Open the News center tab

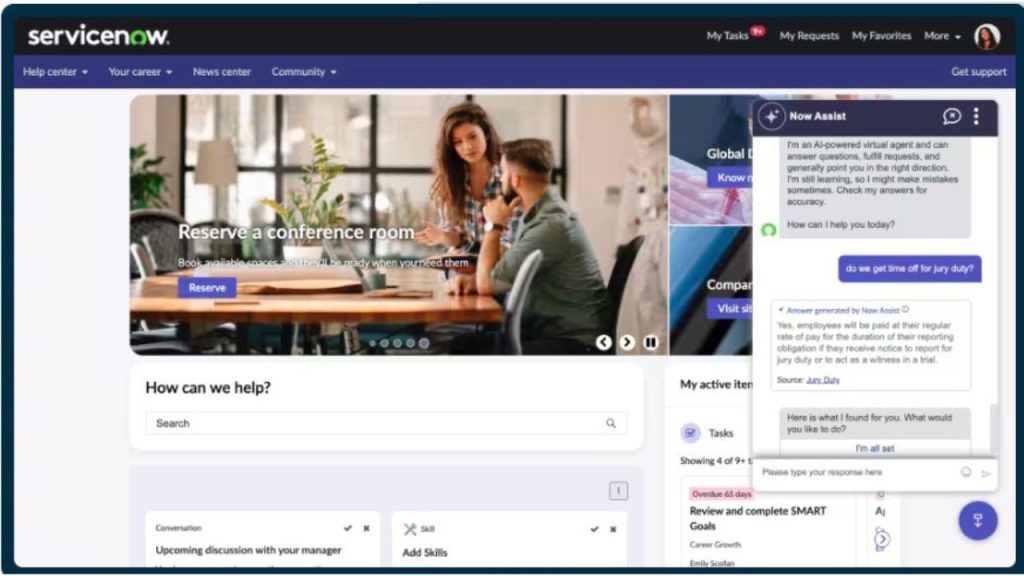point(221,72)
